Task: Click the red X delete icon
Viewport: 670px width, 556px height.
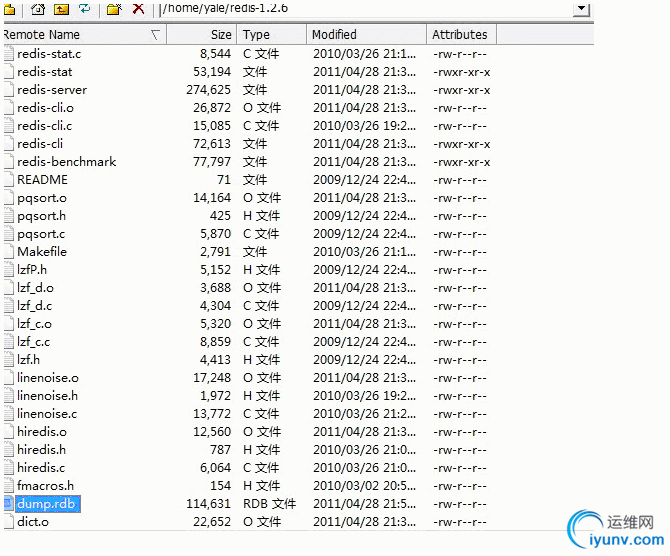Action: click(138, 9)
